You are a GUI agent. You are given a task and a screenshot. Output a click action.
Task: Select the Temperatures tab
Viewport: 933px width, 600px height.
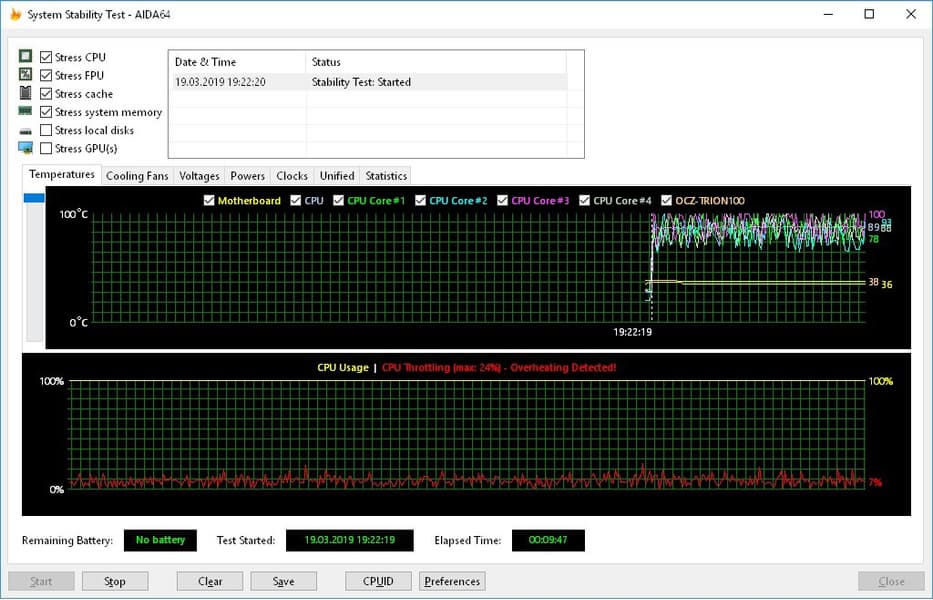[x=61, y=174]
